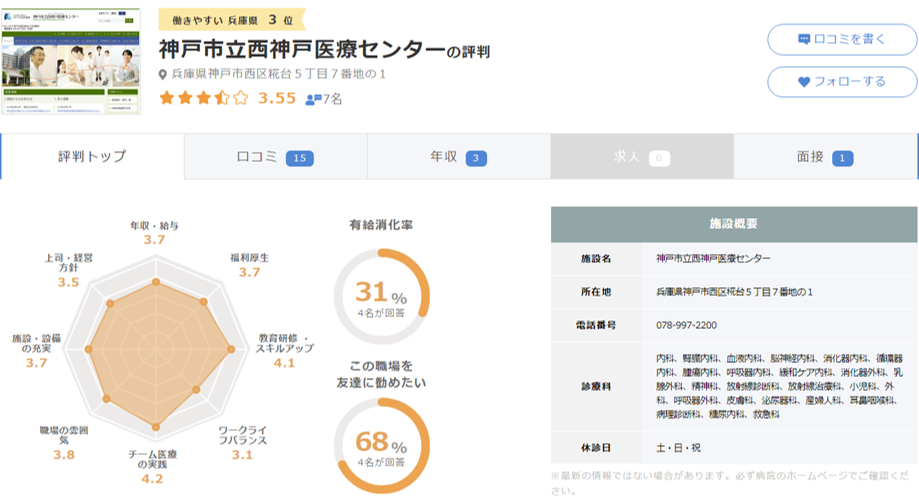Select the disabled 求人 tab
Screen dimensions: 919x499
coord(642,157)
